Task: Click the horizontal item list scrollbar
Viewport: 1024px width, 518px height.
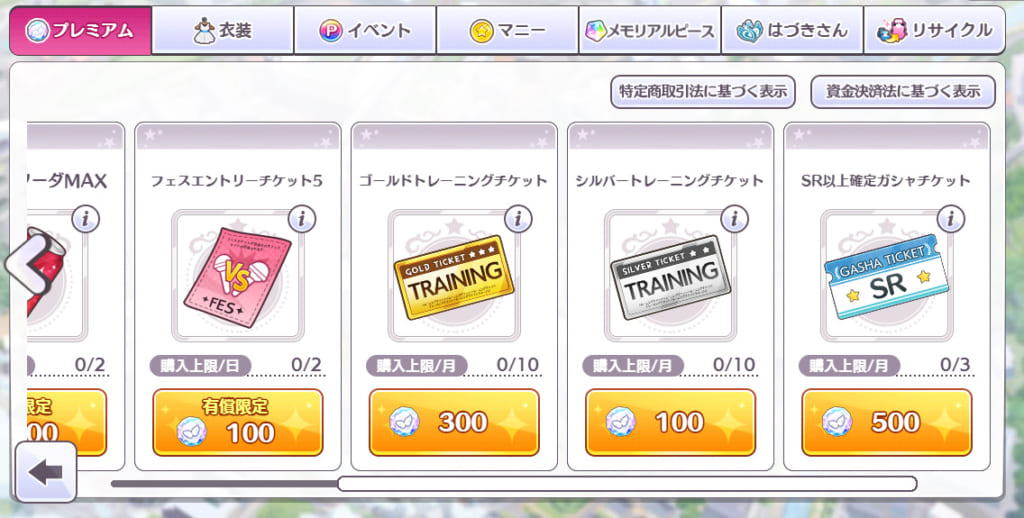Action: coord(627,483)
